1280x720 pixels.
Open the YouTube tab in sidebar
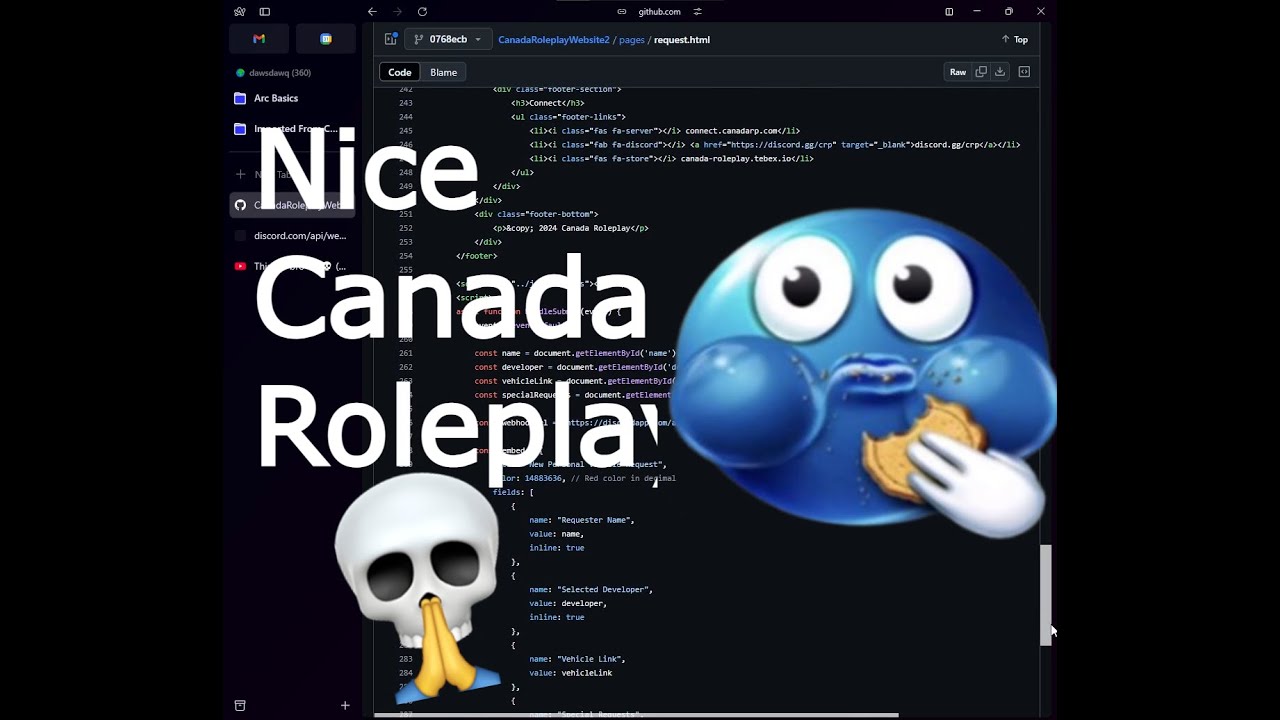(x=292, y=266)
